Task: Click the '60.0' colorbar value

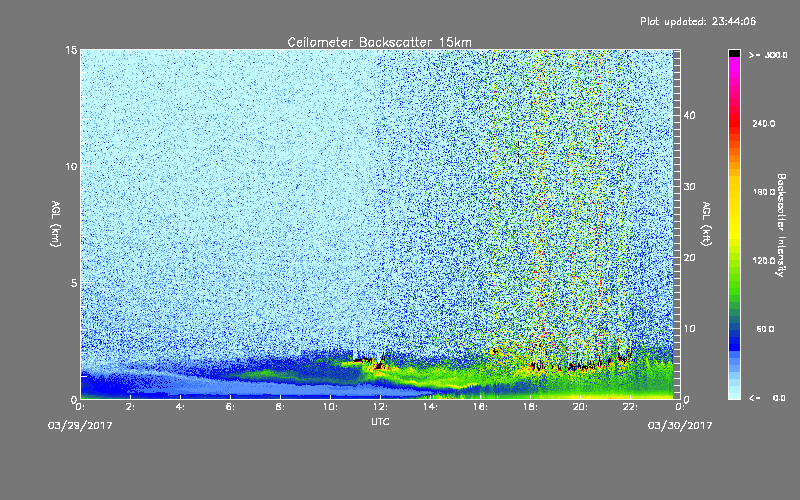Action: point(765,329)
